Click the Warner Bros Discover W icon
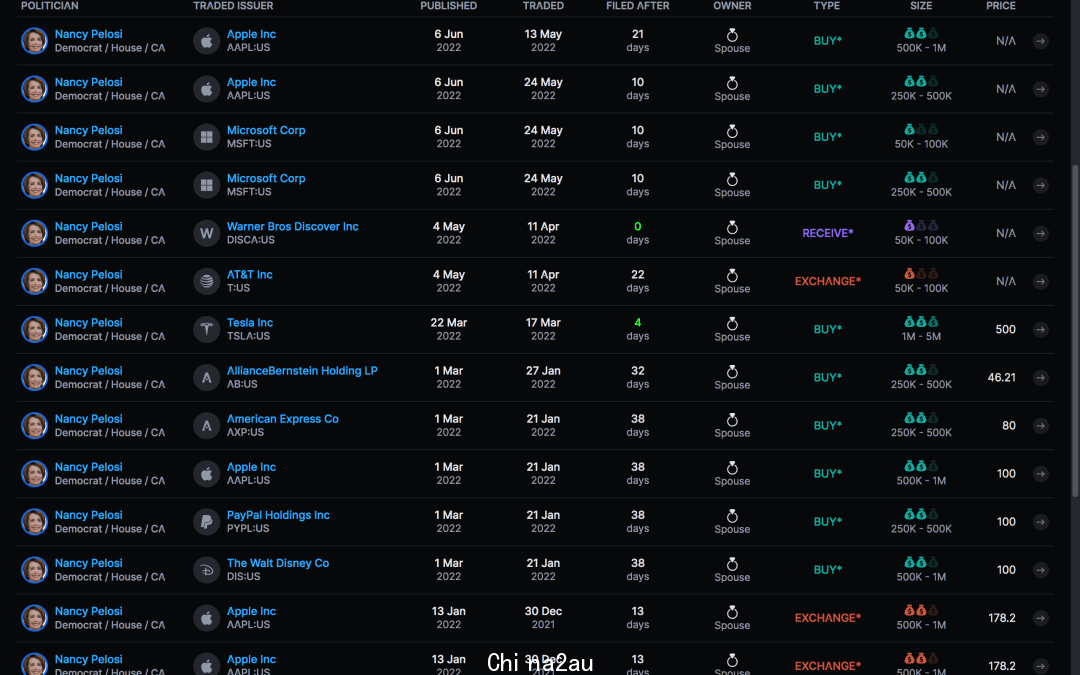 point(206,233)
